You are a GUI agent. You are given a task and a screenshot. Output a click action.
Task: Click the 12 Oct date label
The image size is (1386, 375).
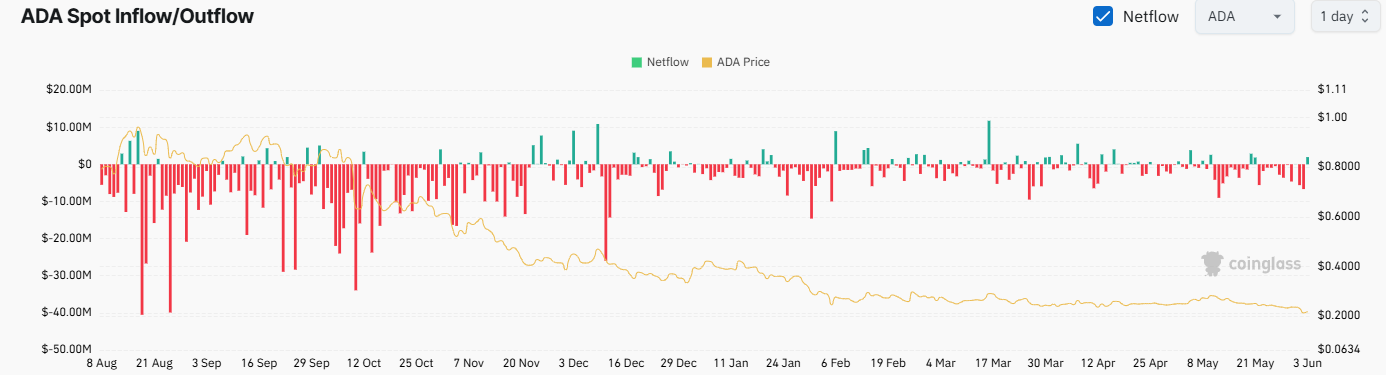coord(364,363)
